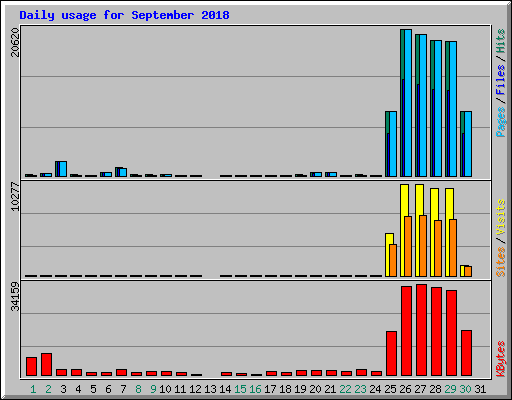Screen dimensions: 512x400
Task: Click day 27 on the x-axis
Action: [420, 389]
